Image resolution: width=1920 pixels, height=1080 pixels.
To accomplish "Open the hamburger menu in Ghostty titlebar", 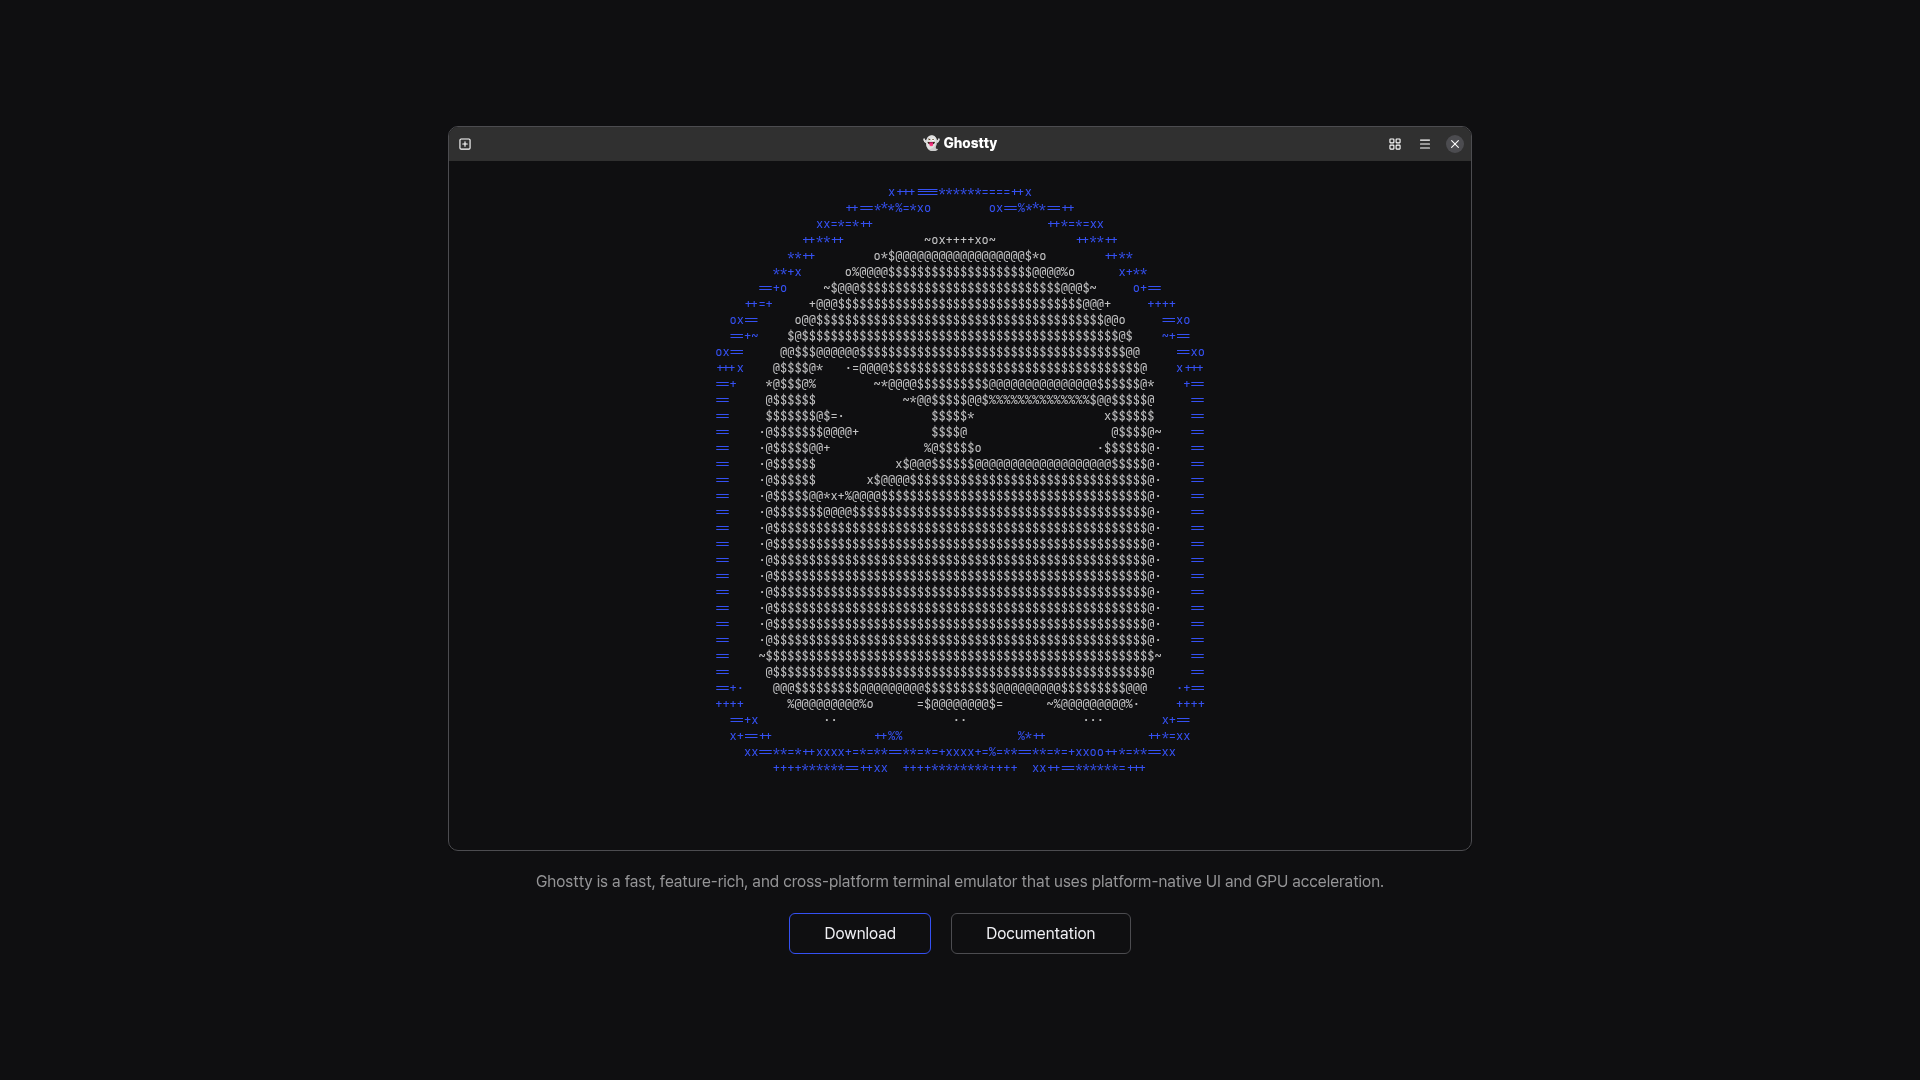I will (x=1425, y=144).
